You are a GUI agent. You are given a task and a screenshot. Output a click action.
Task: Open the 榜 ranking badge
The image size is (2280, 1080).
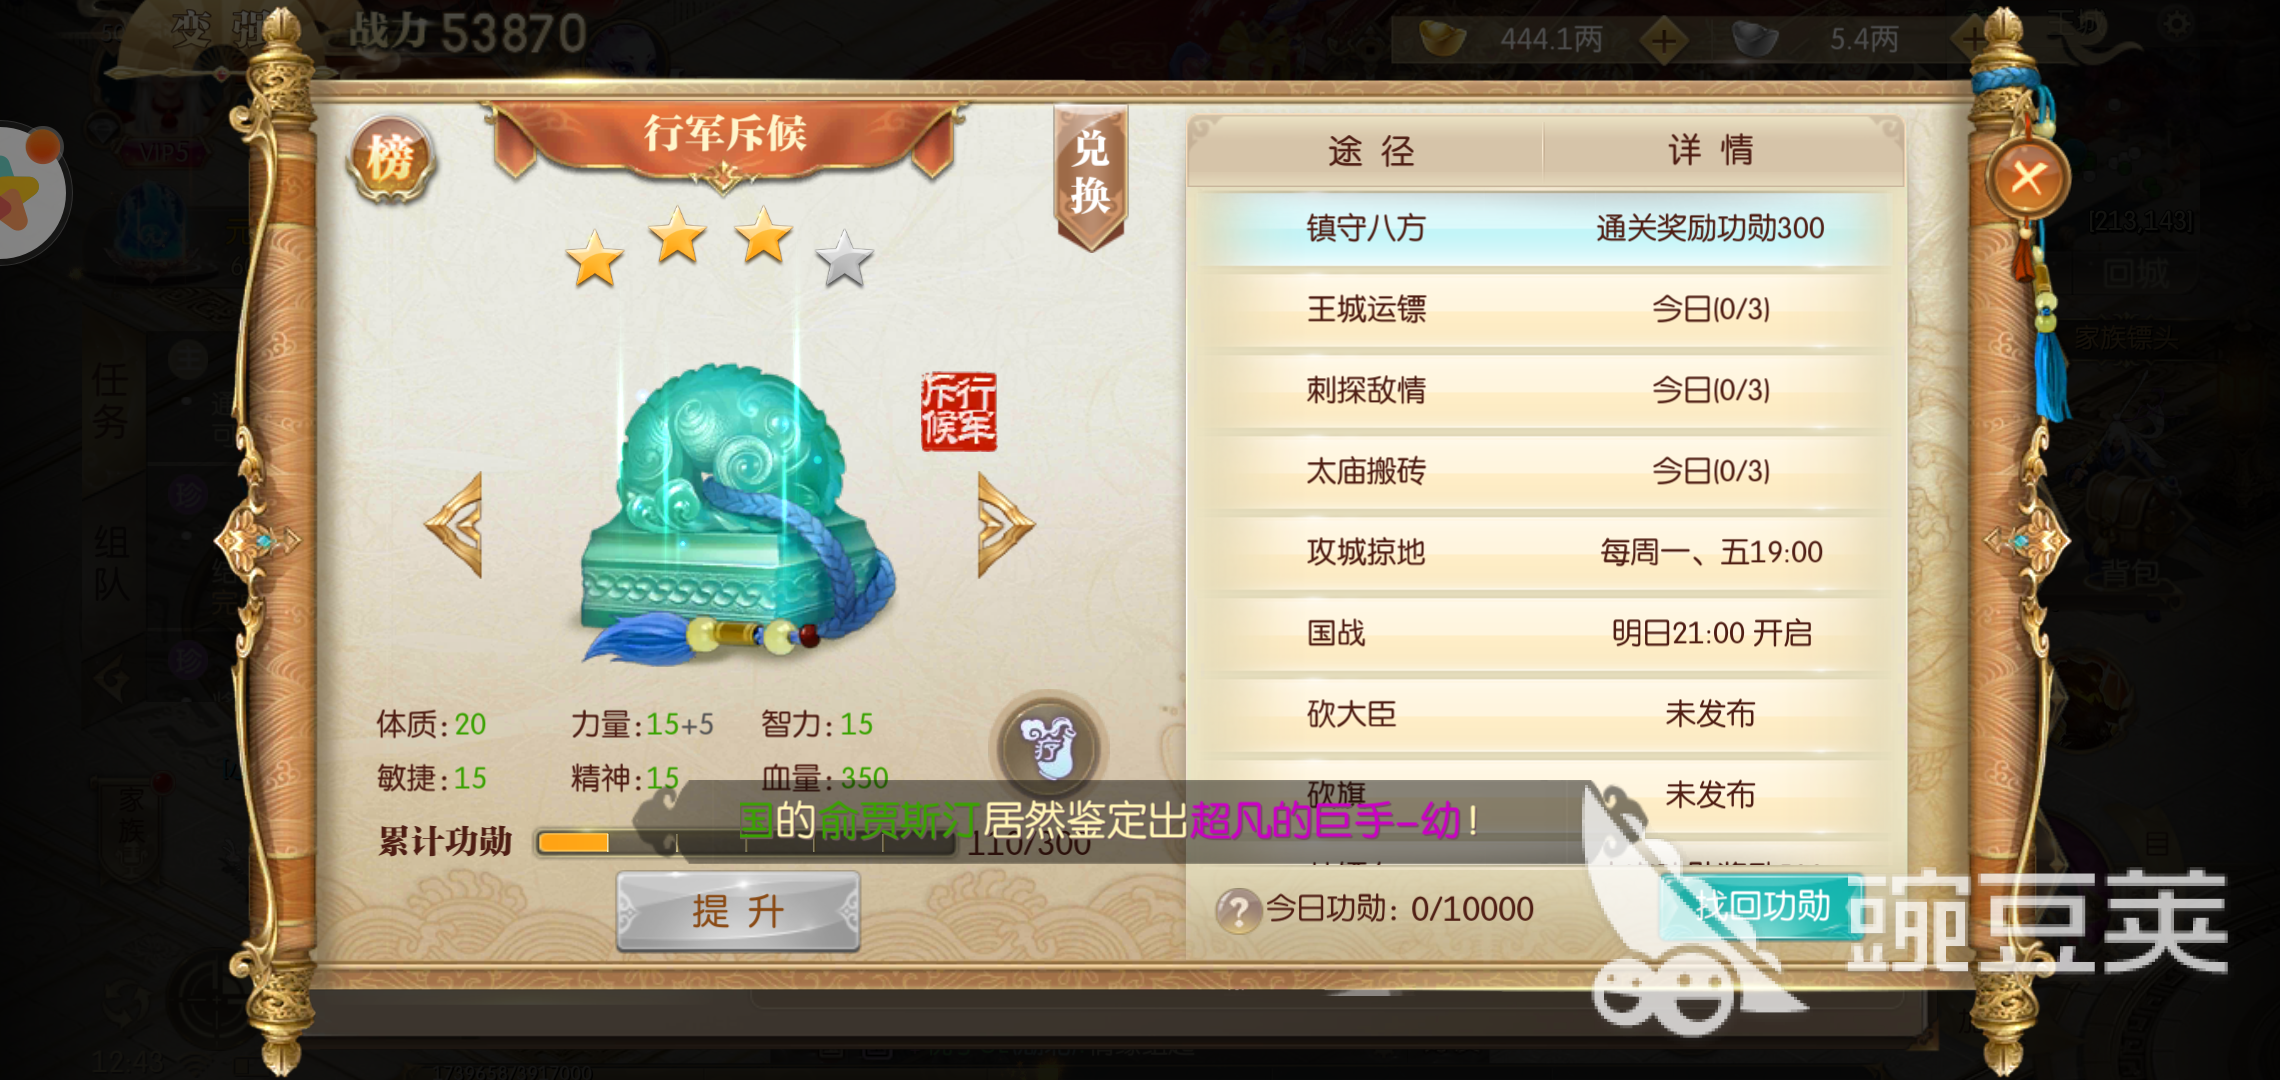391,158
